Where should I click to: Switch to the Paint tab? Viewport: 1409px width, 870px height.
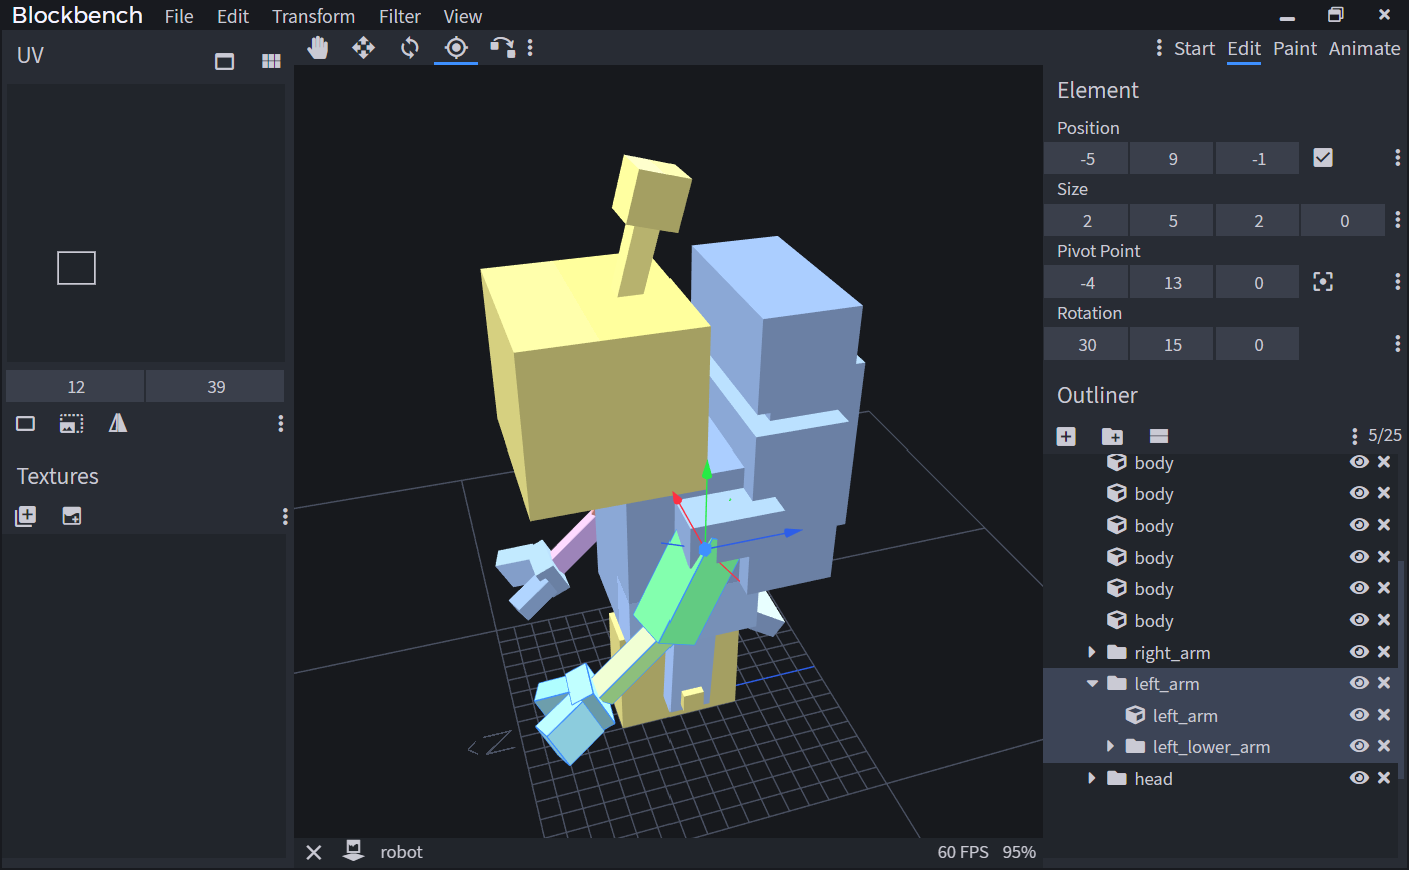tap(1295, 48)
